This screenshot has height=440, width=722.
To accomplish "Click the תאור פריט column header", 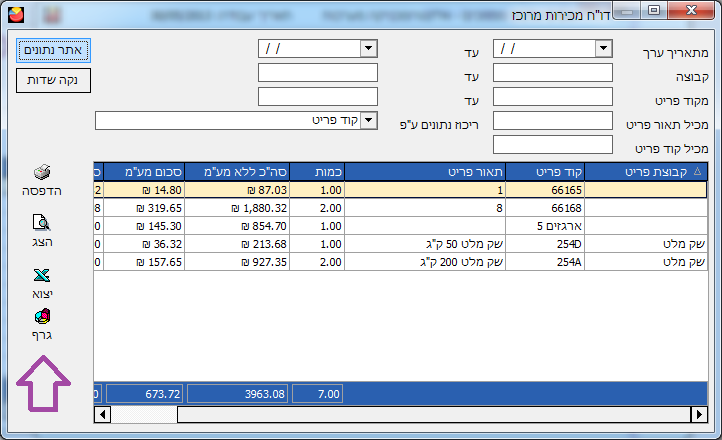I will tap(424, 171).
